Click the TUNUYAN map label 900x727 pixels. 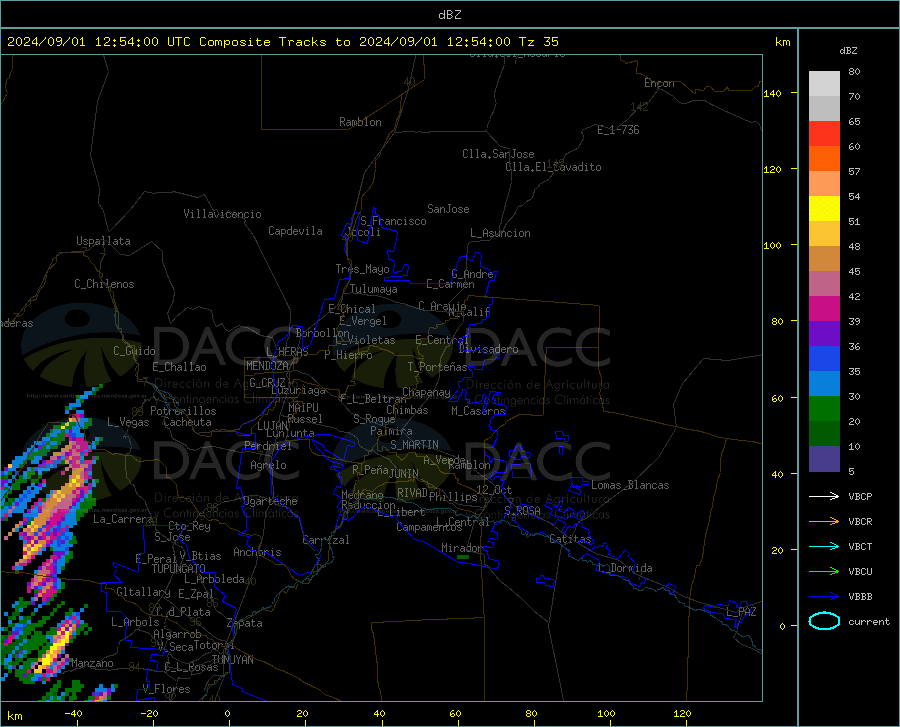click(232, 660)
